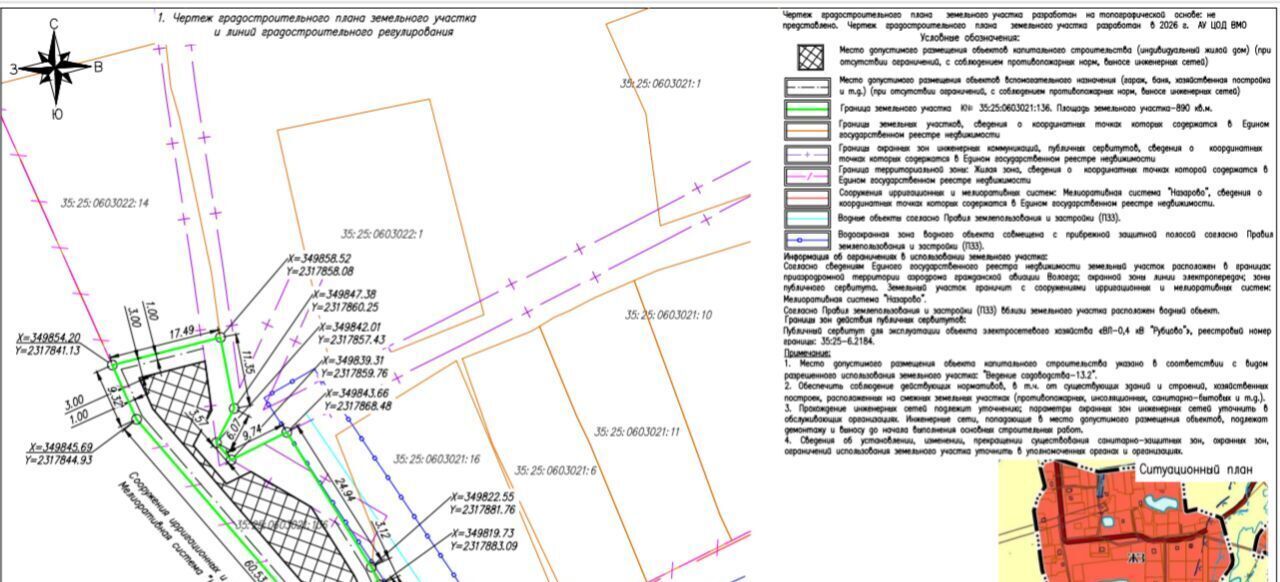This screenshot has height=582, width=1280.
Task: Click the cyan water objects legend symbol
Action: coord(807,218)
